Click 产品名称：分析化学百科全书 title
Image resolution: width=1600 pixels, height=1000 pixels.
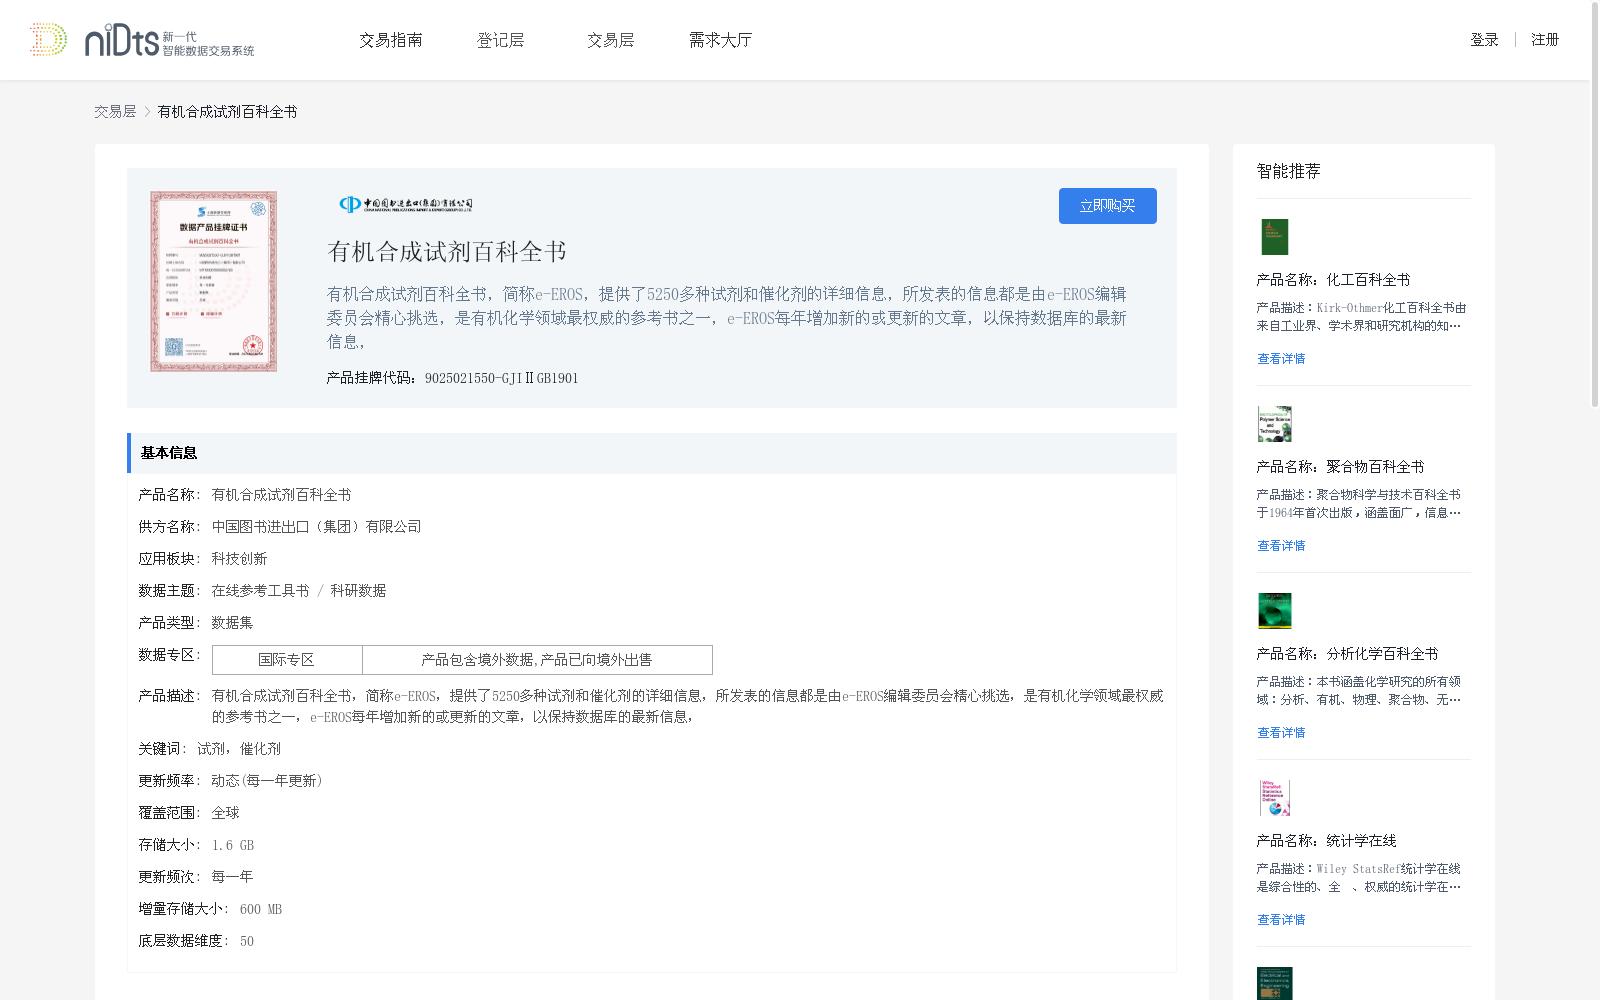pyautogui.click(x=1347, y=654)
